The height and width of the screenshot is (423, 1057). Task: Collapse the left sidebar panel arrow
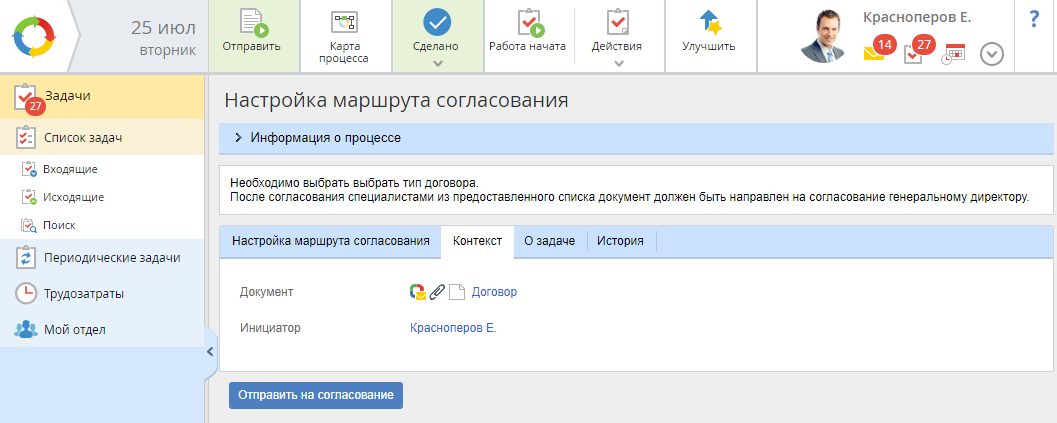pos(210,352)
